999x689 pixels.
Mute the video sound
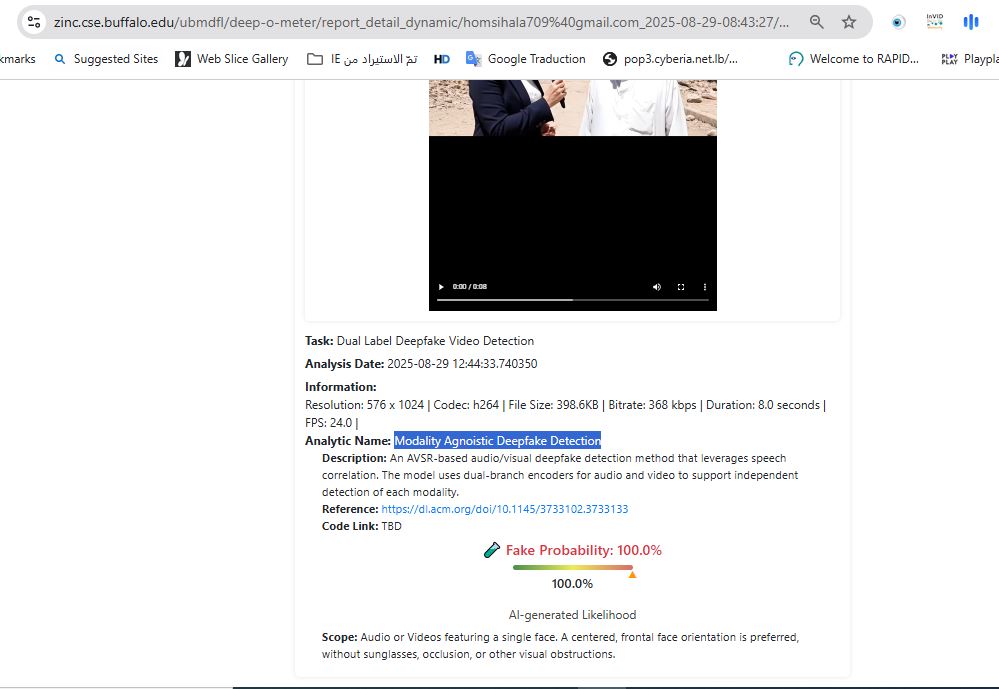pyautogui.click(x=657, y=287)
